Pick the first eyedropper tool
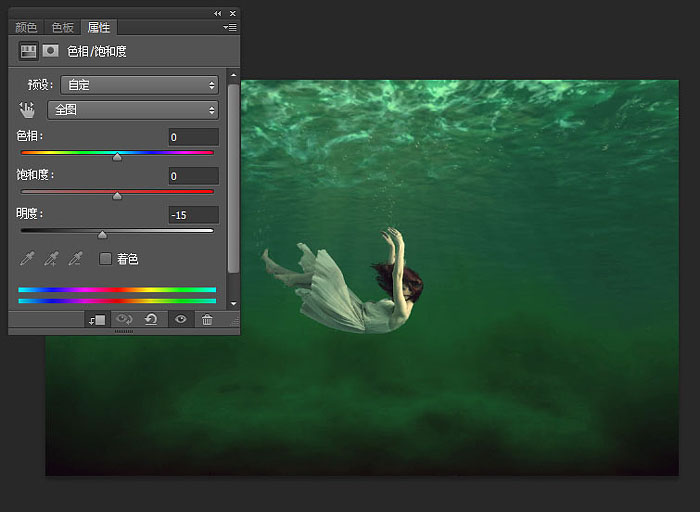Screen dimensions: 700x512 [27, 258]
